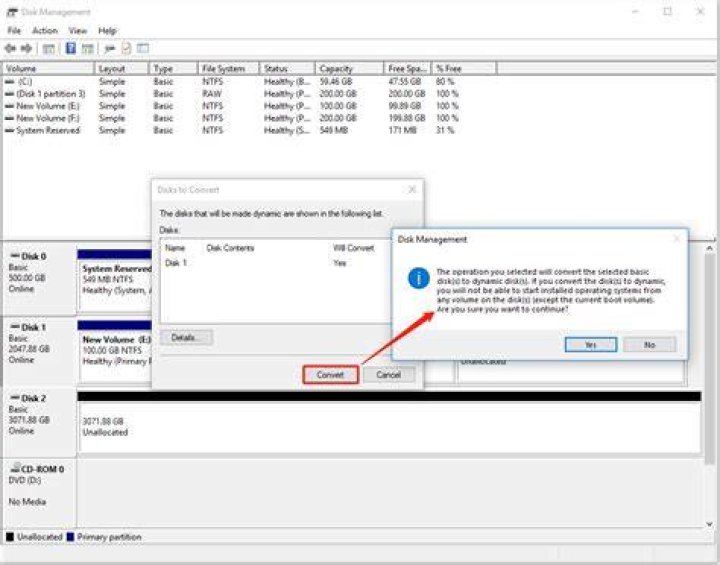Sort by the Status column header
This screenshot has height=565, width=720.
coord(287,68)
